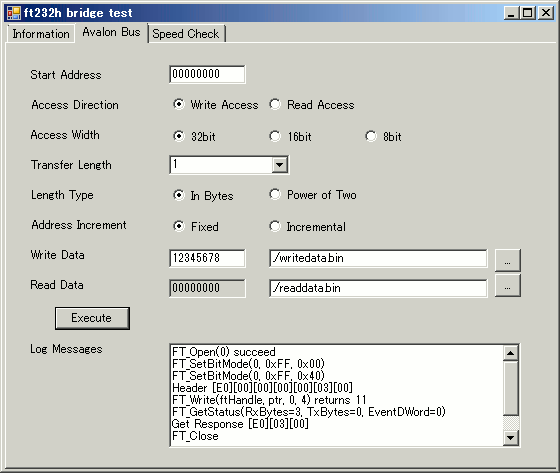
Task: Click log line starting 'FT_GetStatus(RxBytes=3'
Action: point(309,412)
